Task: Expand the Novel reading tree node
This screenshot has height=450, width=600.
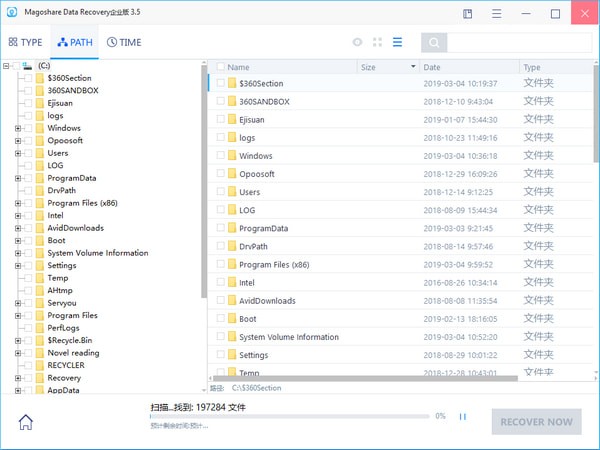Action: pos(18,353)
